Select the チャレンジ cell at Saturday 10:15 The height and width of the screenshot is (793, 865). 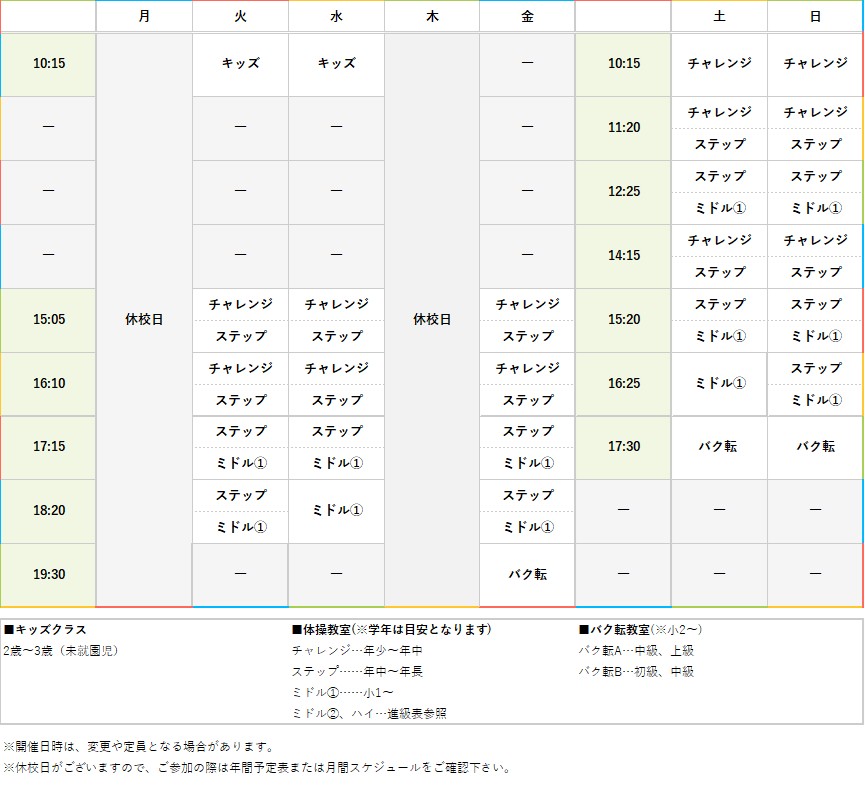[719, 64]
